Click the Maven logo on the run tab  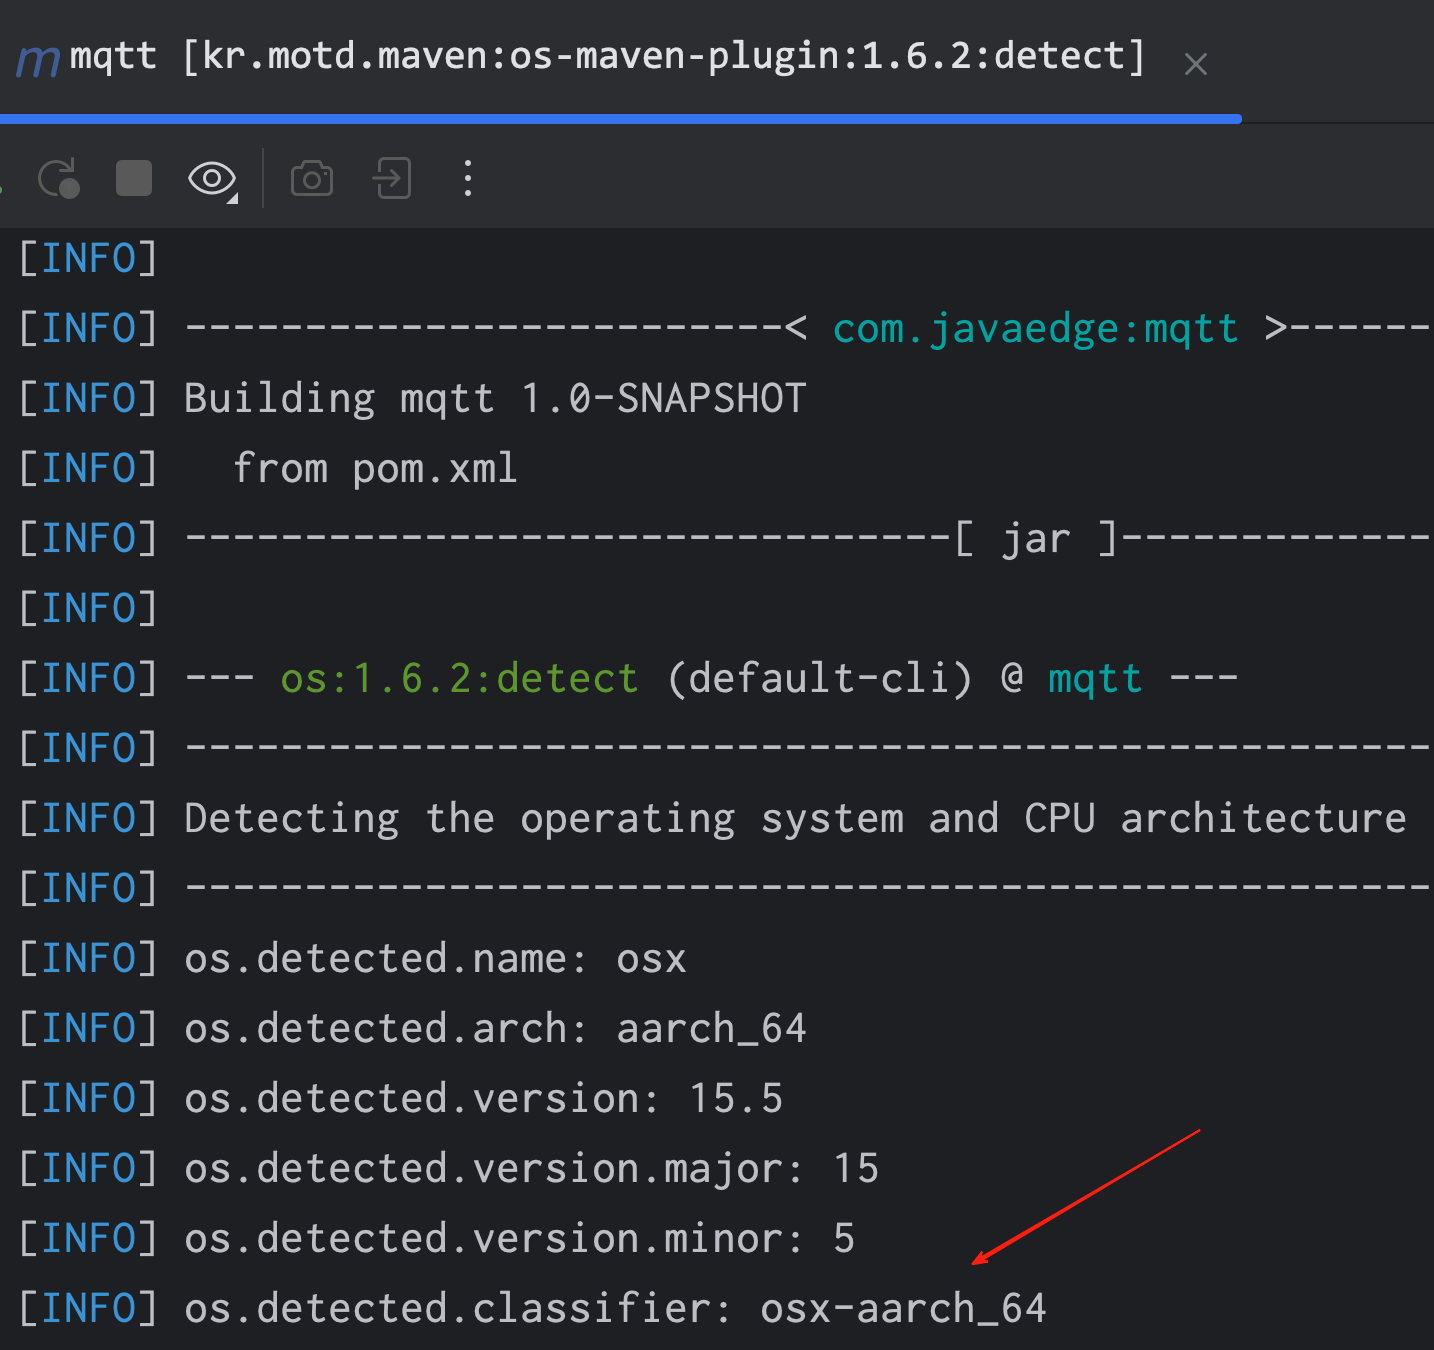[x=37, y=57]
